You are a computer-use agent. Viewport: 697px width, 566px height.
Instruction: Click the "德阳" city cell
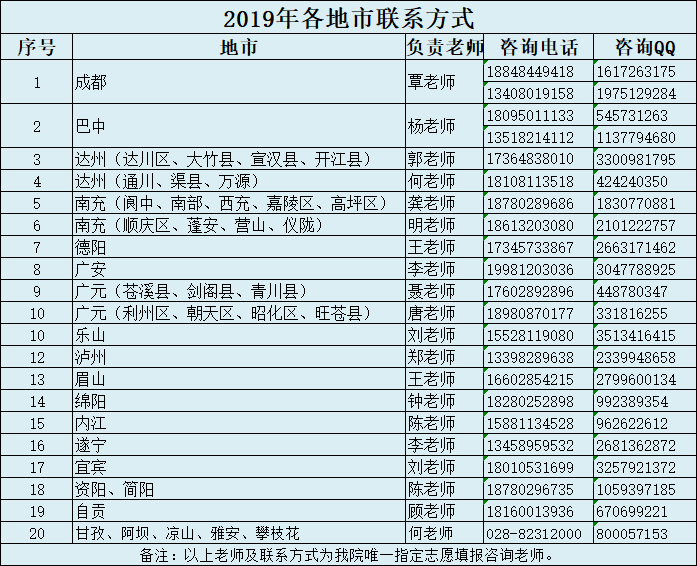pos(91,247)
